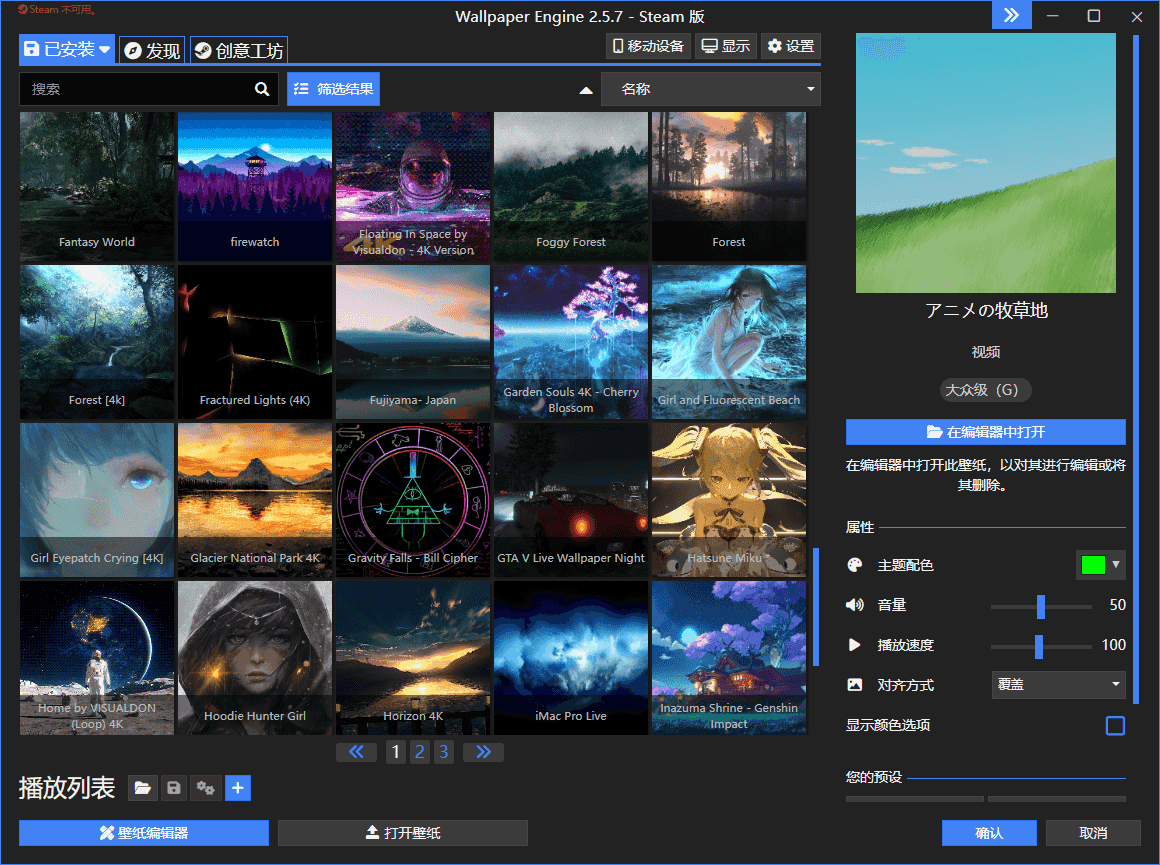Screen dimensions: 1160x865
Task: Select the Horizon 4K wallpaper
Action: coord(413,658)
